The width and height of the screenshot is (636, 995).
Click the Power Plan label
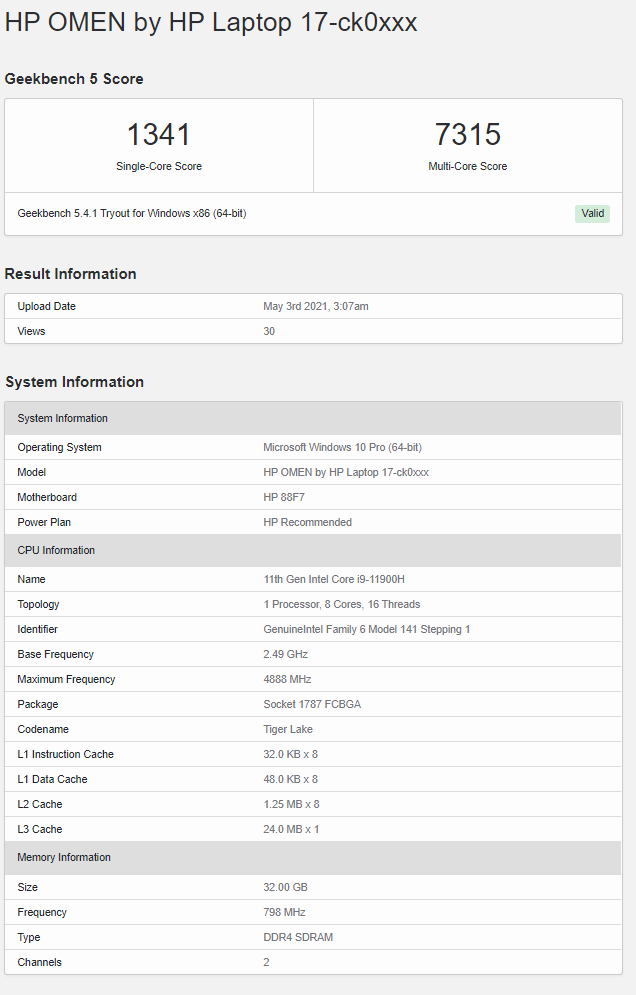[44, 522]
